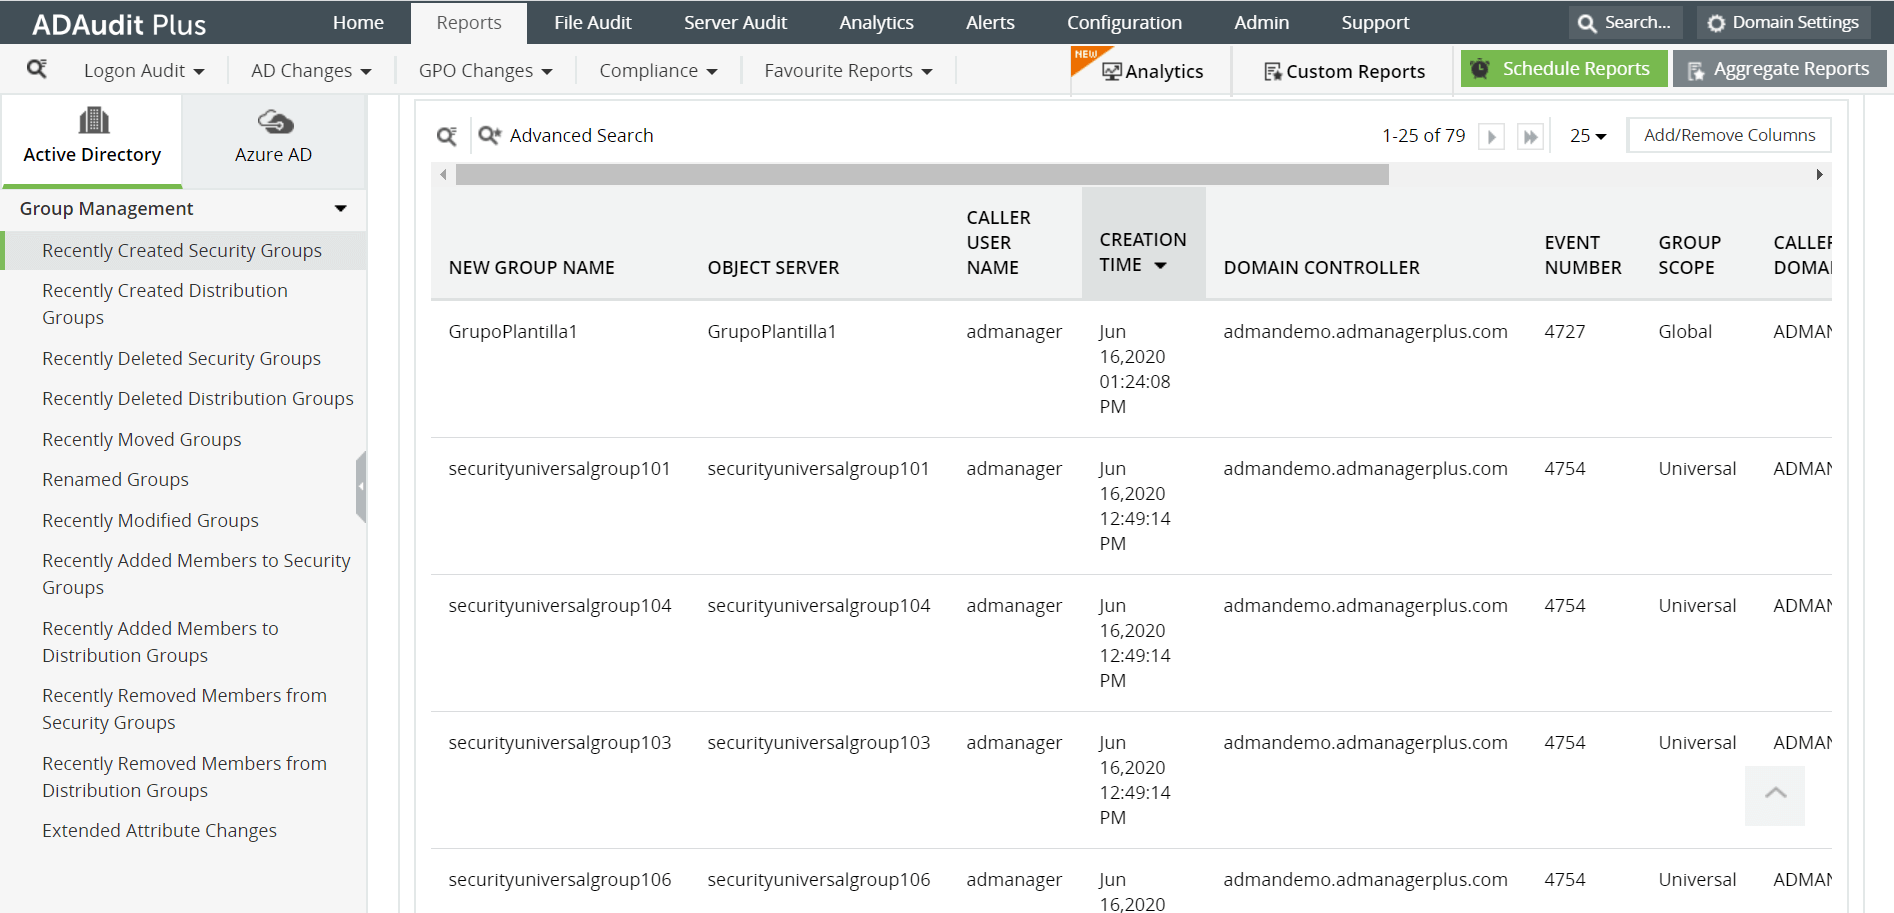The width and height of the screenshot is (1894, 913).
Task: Click the Group Scope column header
Action: [1689, 255]
